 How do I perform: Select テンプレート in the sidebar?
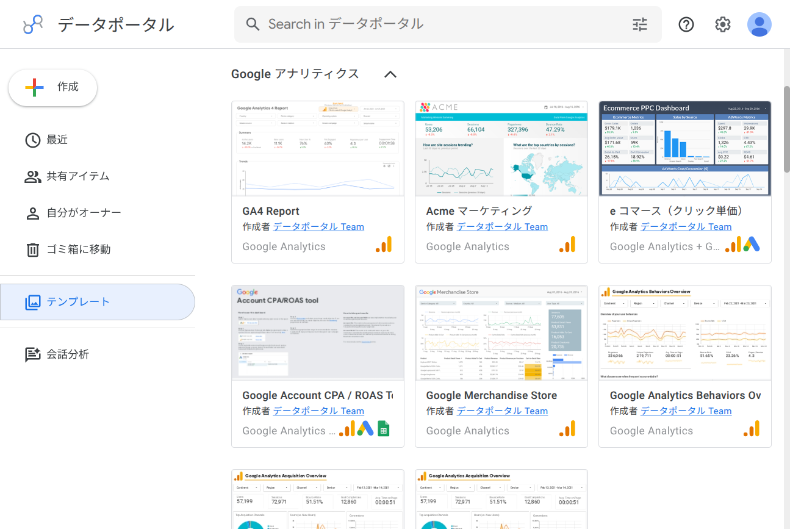coord(97,302)
